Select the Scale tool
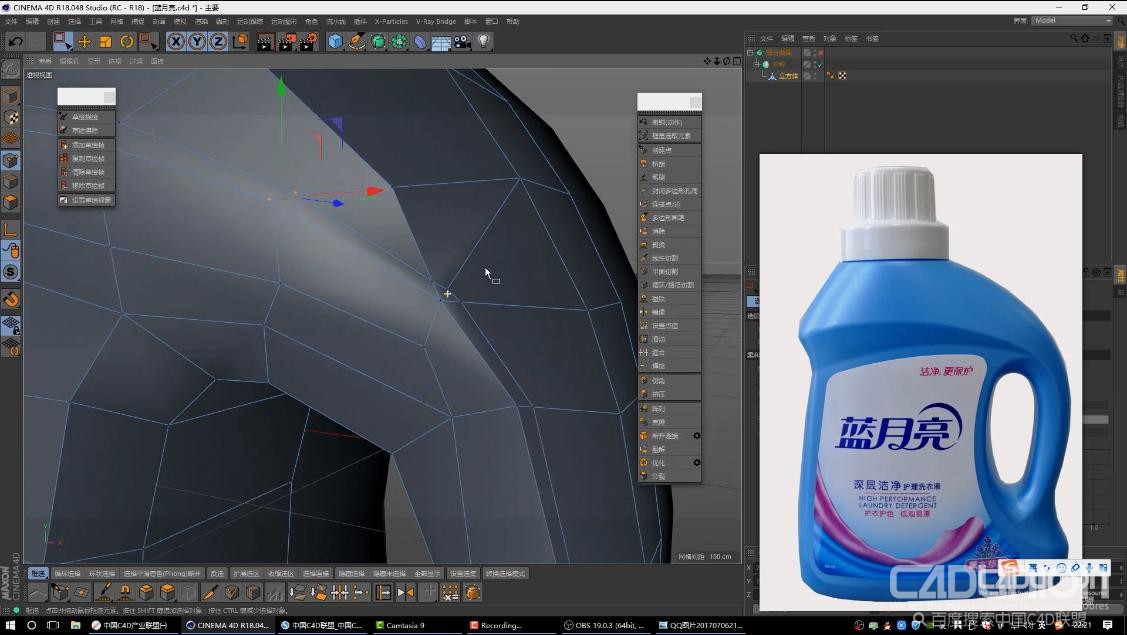Screen dimensions: 1127x635 pyautogui.click(x=106, y=42)
